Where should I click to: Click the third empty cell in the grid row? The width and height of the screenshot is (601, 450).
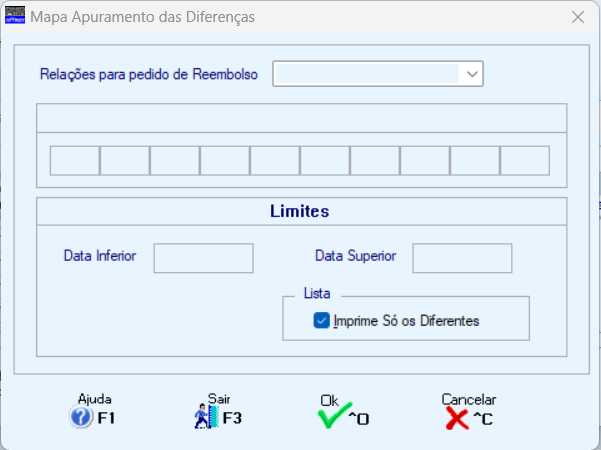pos(175,161)
